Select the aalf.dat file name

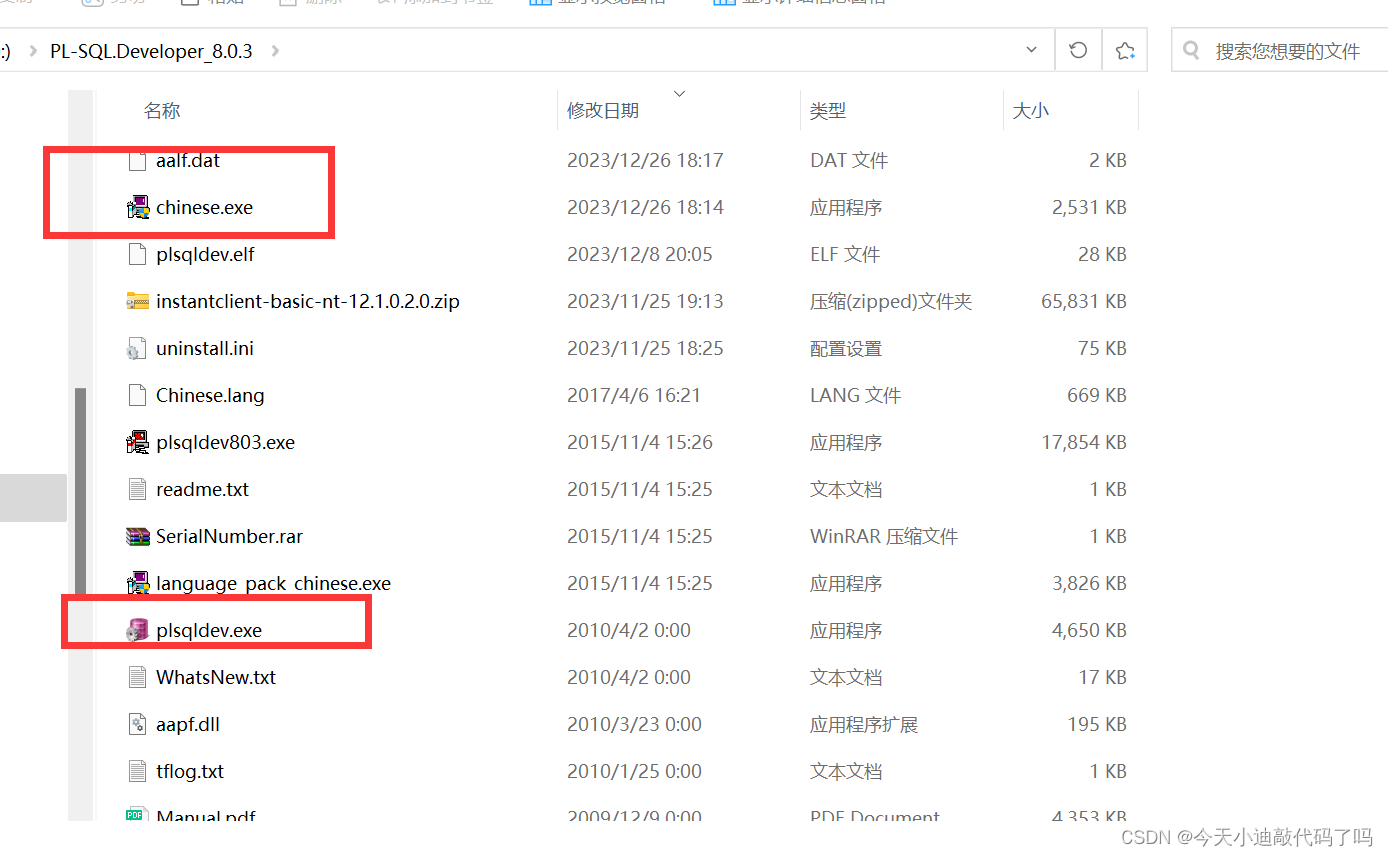188,160
